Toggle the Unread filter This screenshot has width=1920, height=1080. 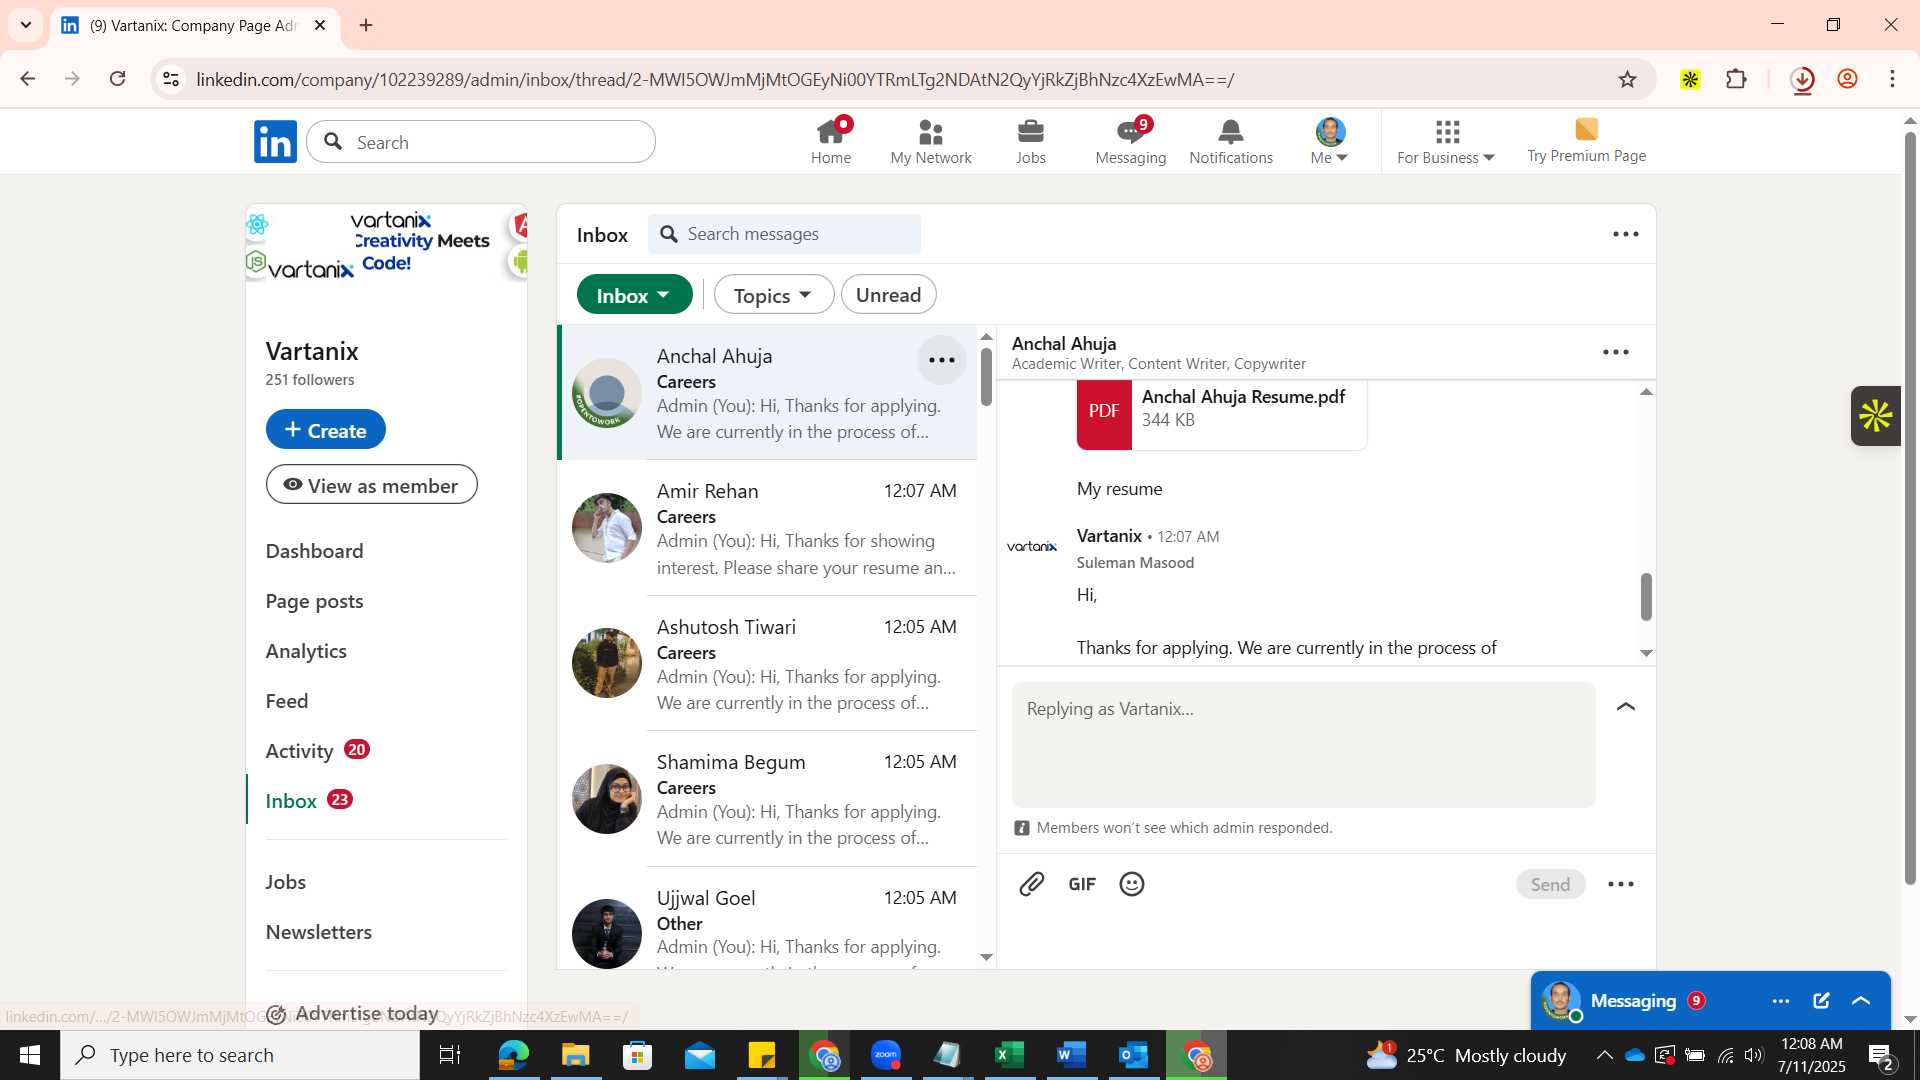click(x=888, y=295)
